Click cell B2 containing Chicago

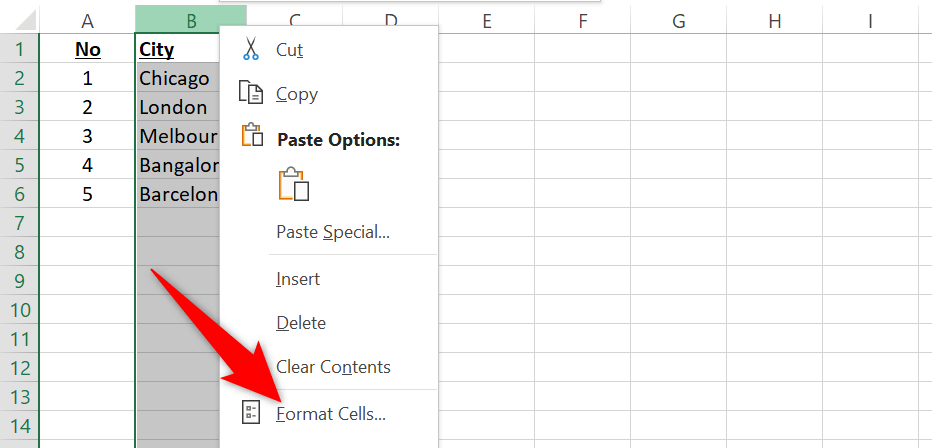[175, 78]
